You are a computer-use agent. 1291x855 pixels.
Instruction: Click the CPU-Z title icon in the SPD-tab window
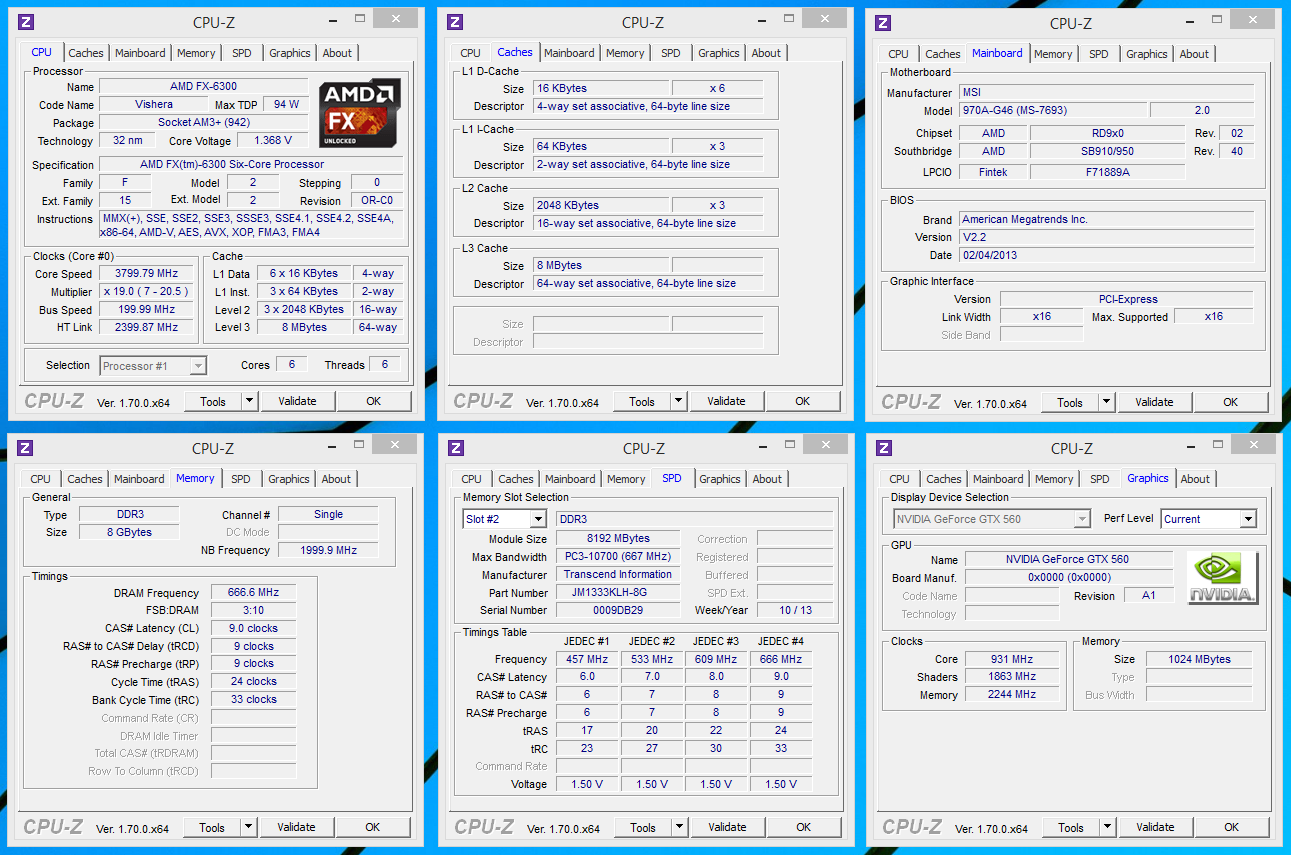[456, 448]
